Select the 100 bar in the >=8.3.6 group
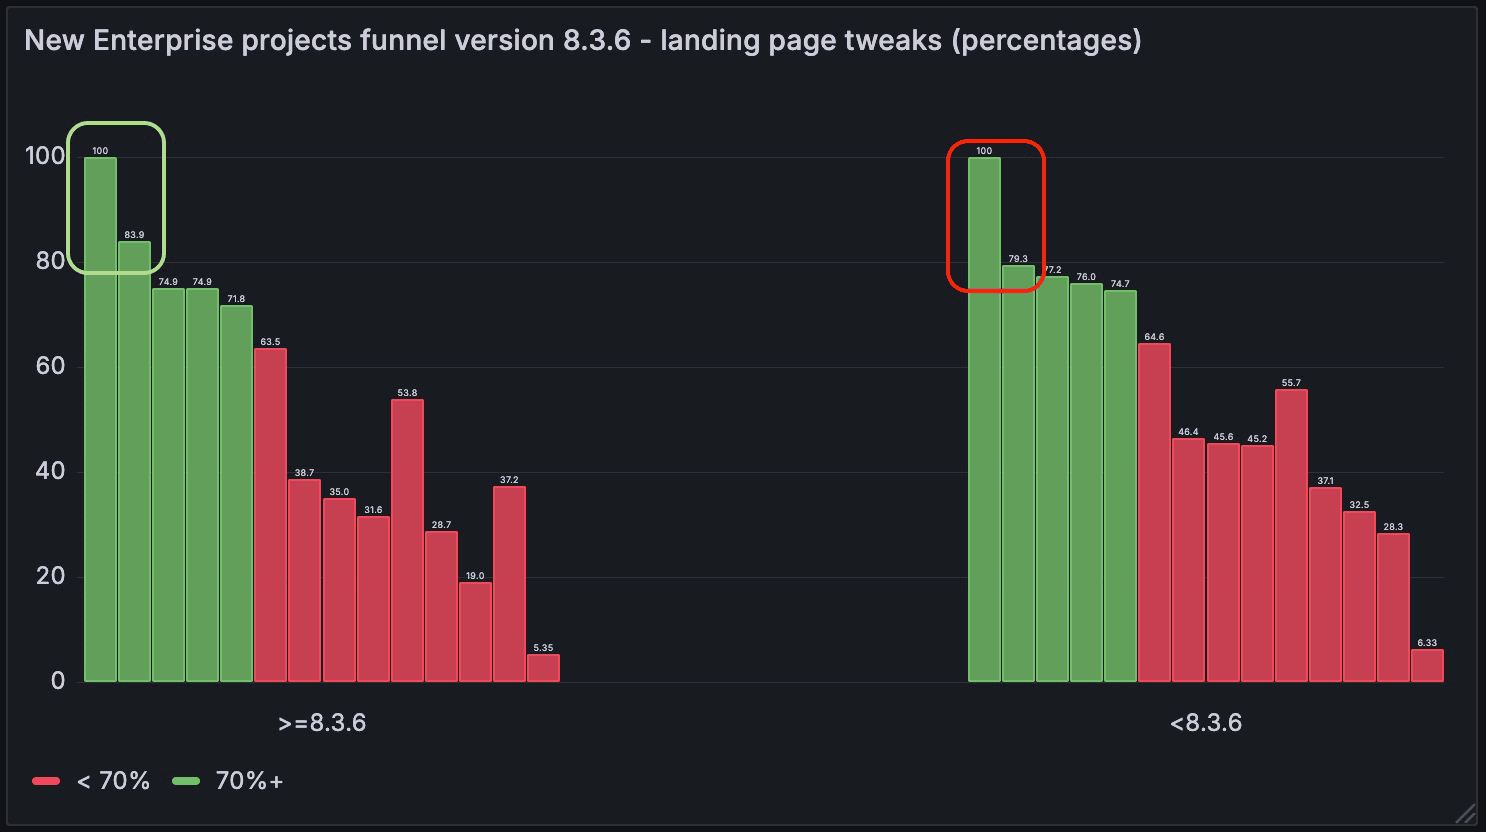 [x=100, y=420]
